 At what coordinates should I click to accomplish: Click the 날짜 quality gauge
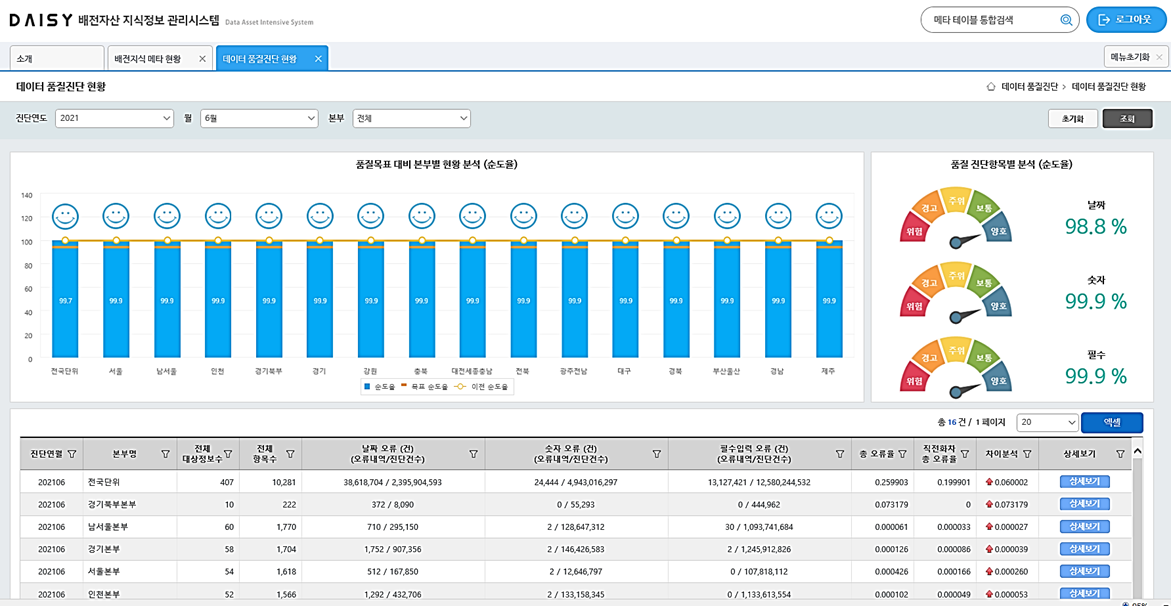(x=955, y=218)
